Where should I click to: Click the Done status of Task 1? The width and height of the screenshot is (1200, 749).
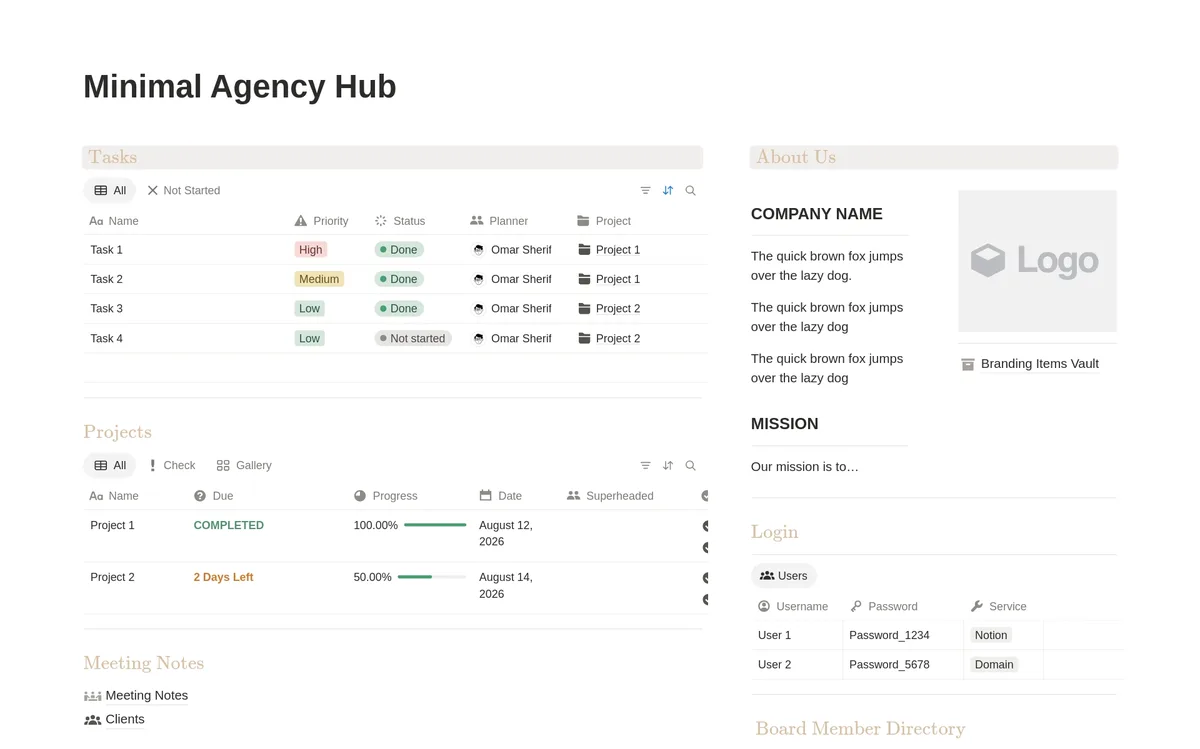click(399, 250)
